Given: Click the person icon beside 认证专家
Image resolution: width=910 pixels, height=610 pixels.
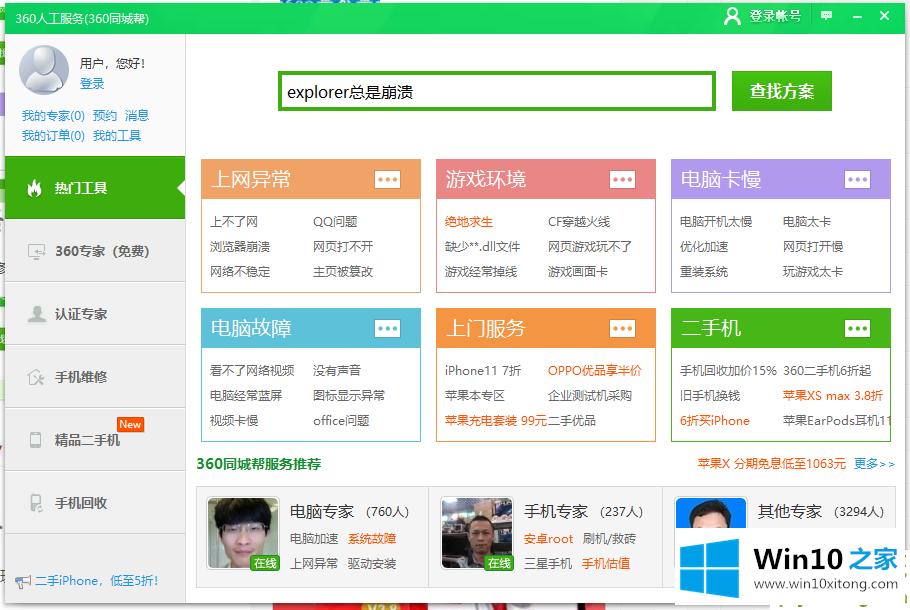Looking at the screenshot, I should pyautogui.click(x=36, y=314).
